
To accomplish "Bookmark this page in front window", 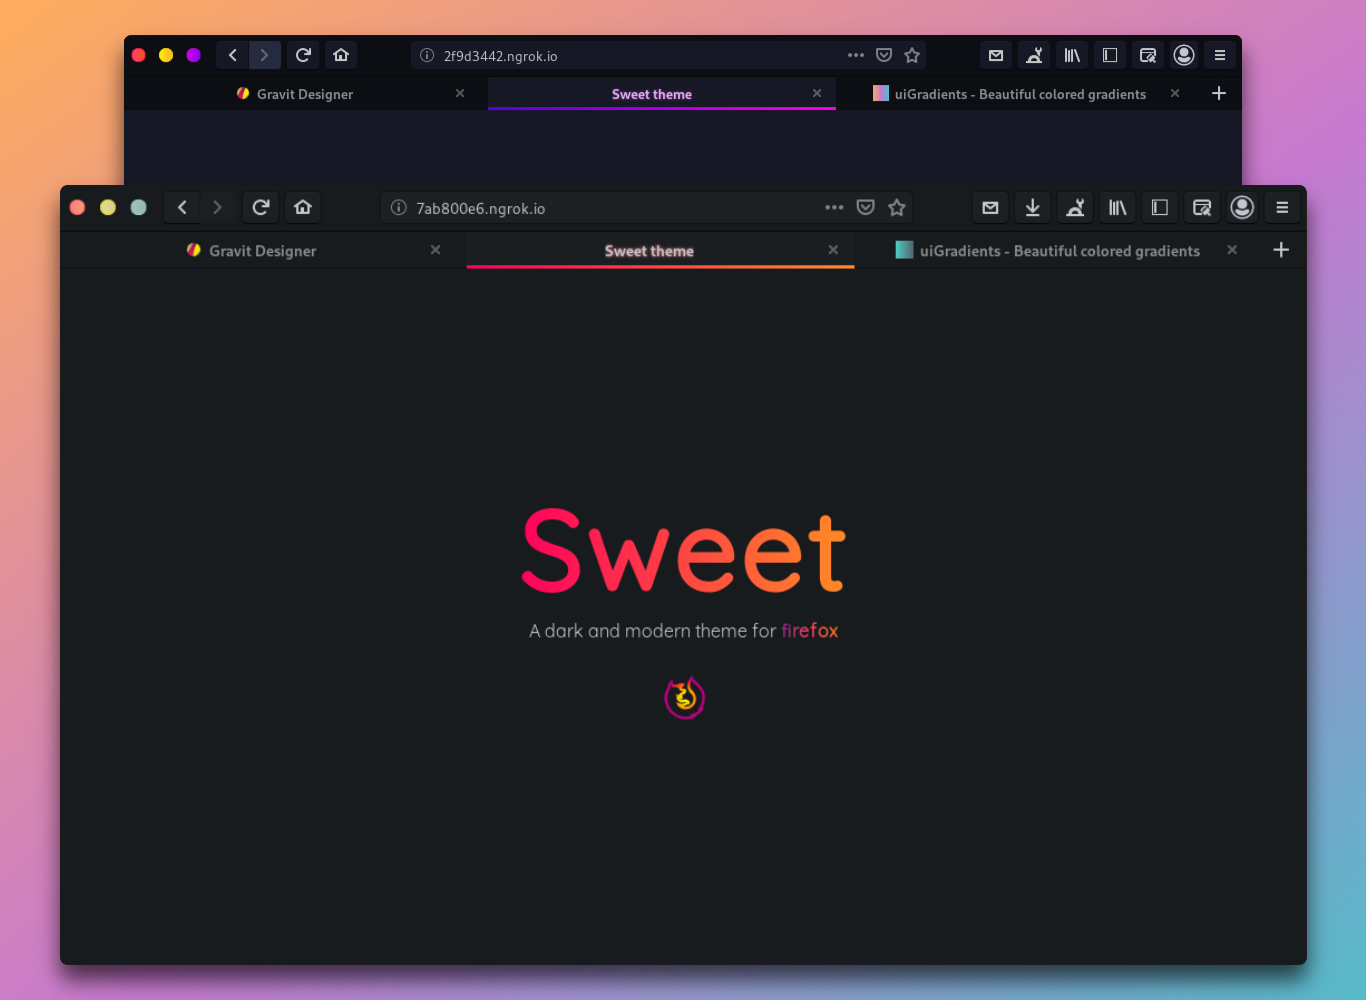I will coord(897,207).
